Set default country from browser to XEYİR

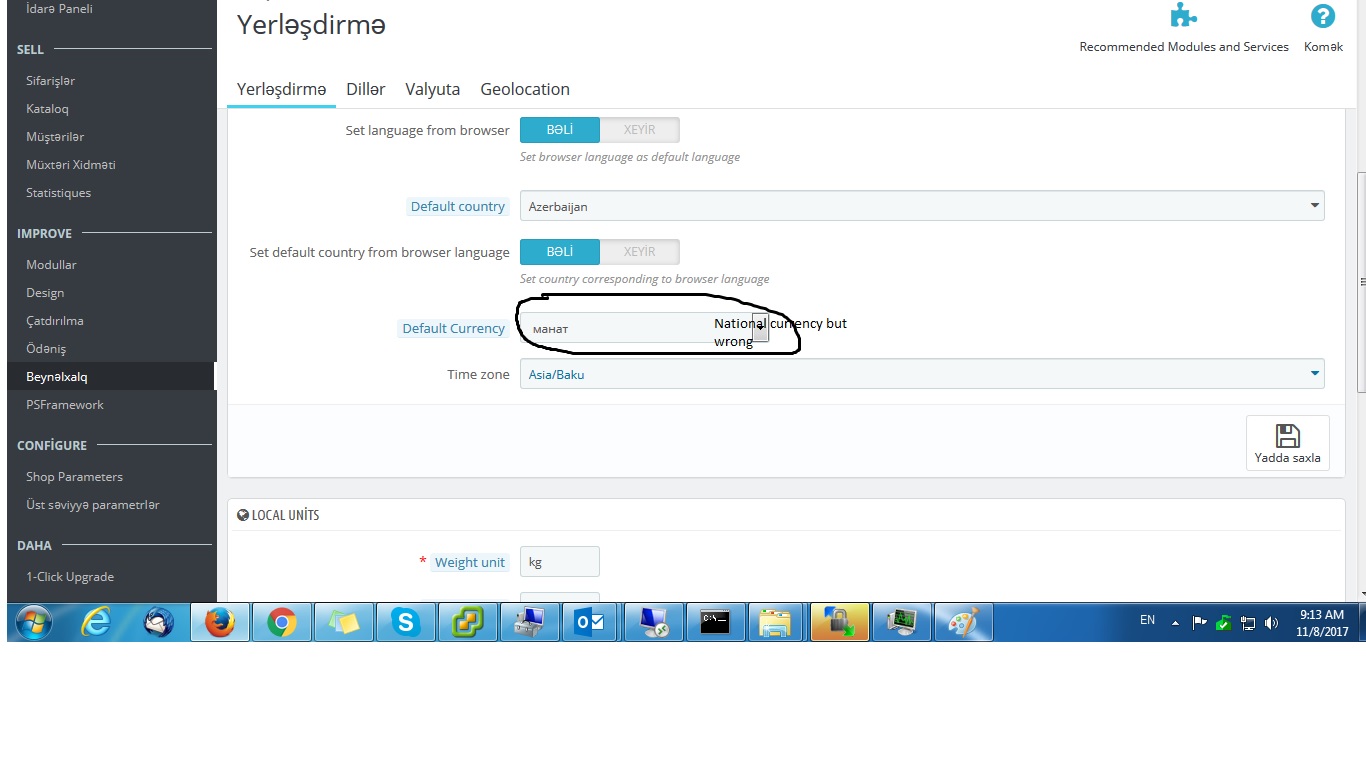[640, 252]
